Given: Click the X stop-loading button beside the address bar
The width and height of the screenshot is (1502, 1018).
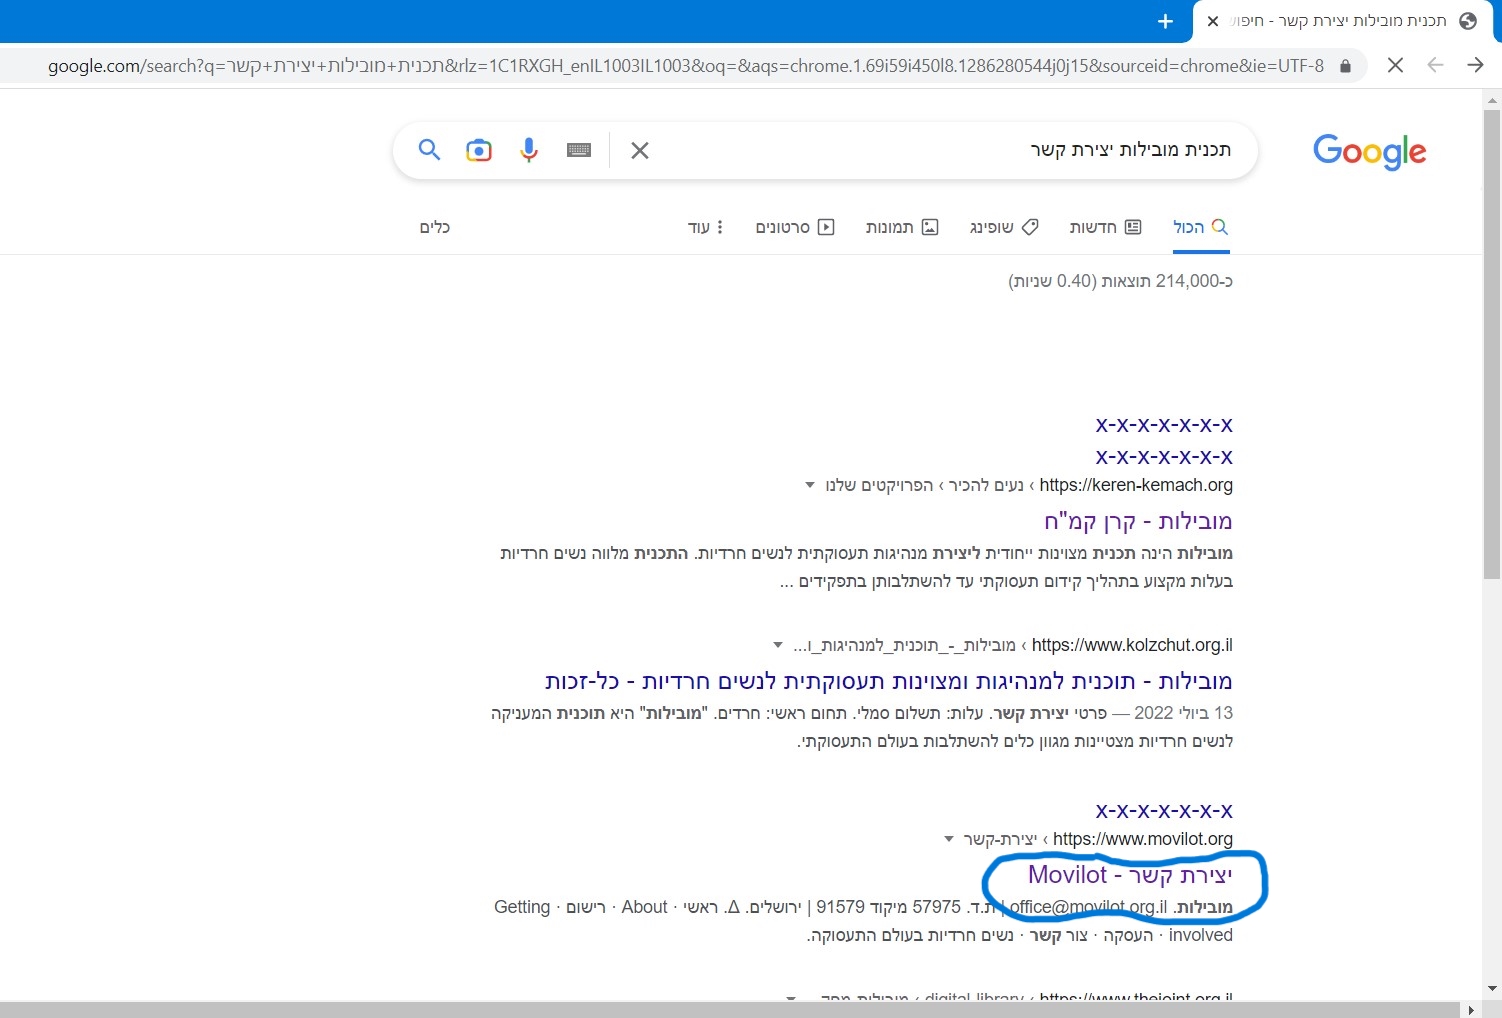Looking at the screenshot, I should point(1396,65).
